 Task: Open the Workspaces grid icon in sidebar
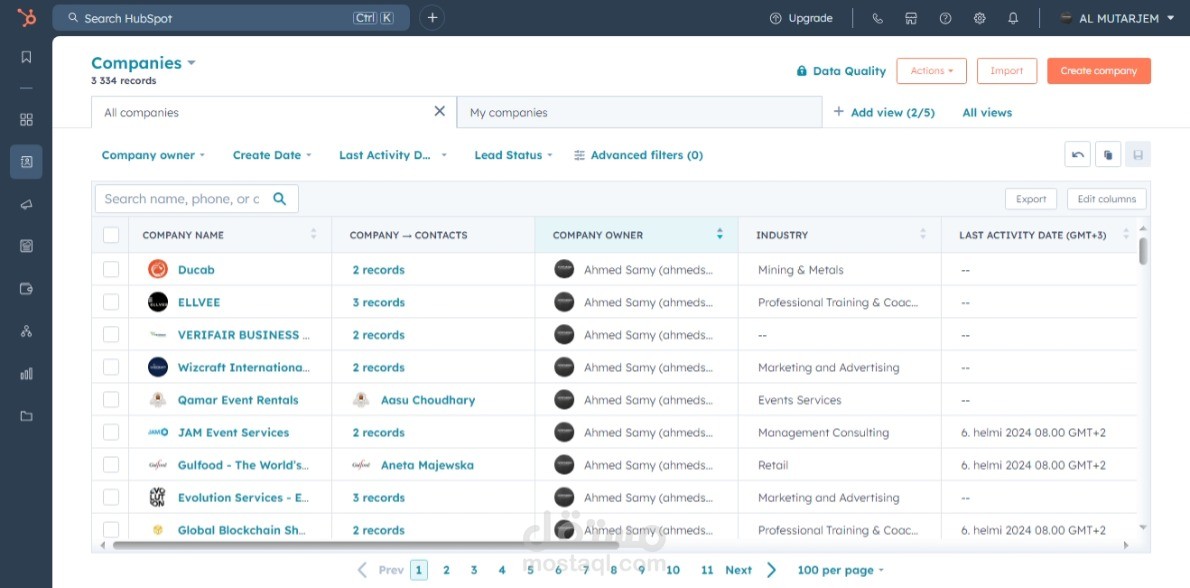point(27,120)
